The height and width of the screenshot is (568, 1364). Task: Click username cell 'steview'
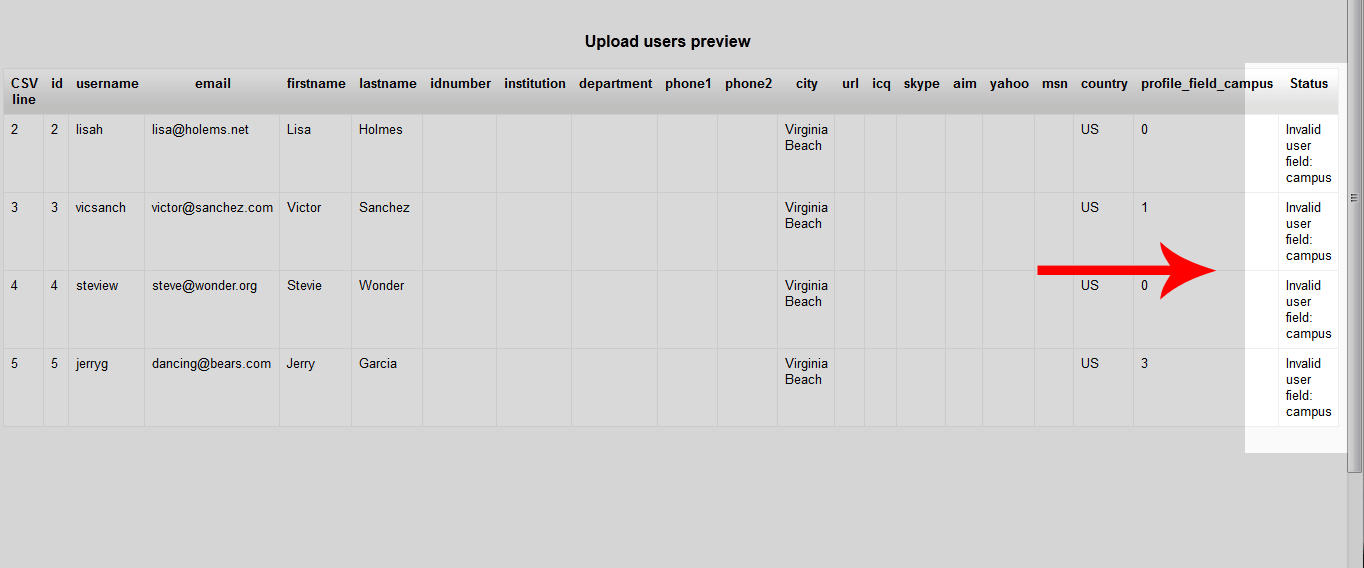click(x=97, y=286)
